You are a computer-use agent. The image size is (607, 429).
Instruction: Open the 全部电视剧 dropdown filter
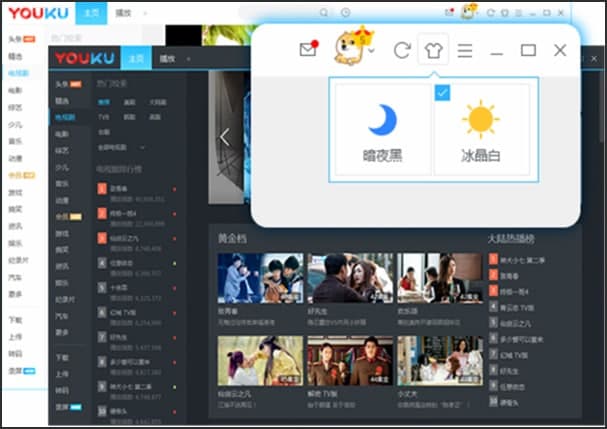tap(122, 147)
